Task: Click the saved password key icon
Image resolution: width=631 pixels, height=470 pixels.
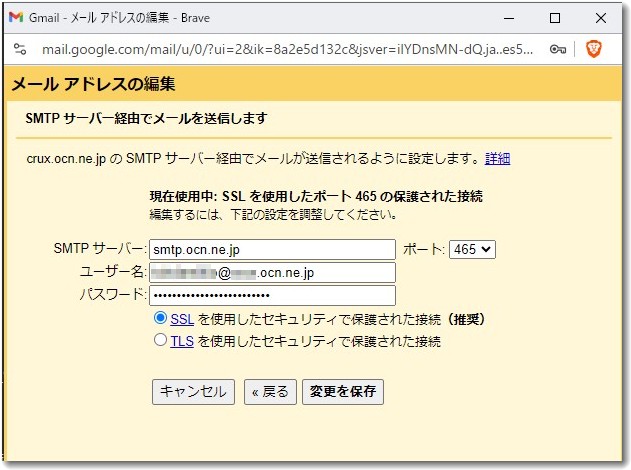Action: pos(558,49)
